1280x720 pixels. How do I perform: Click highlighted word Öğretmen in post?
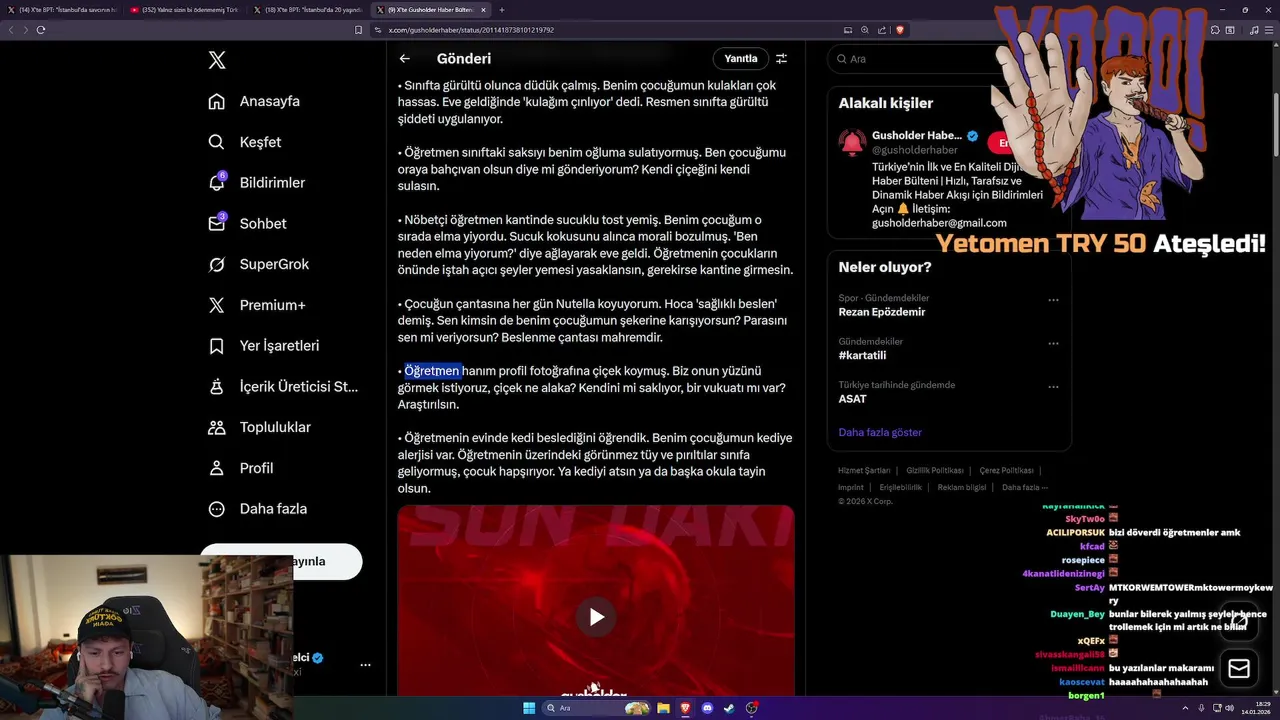click(434, 371)
